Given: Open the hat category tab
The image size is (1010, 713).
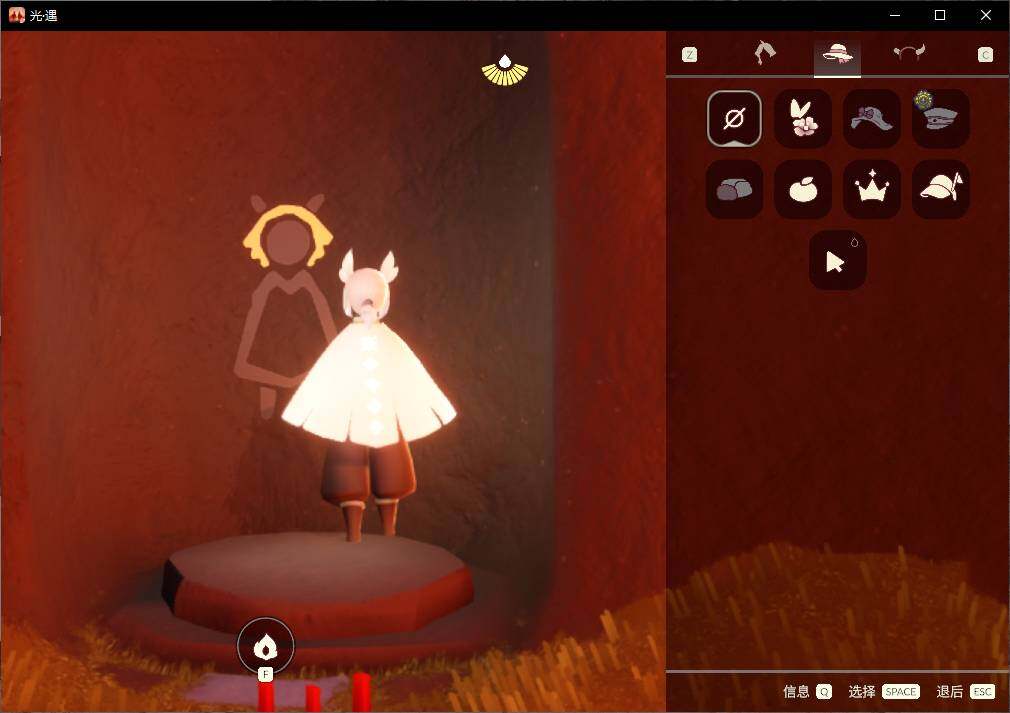Looking at the screenshot, I should click(837, 54).
